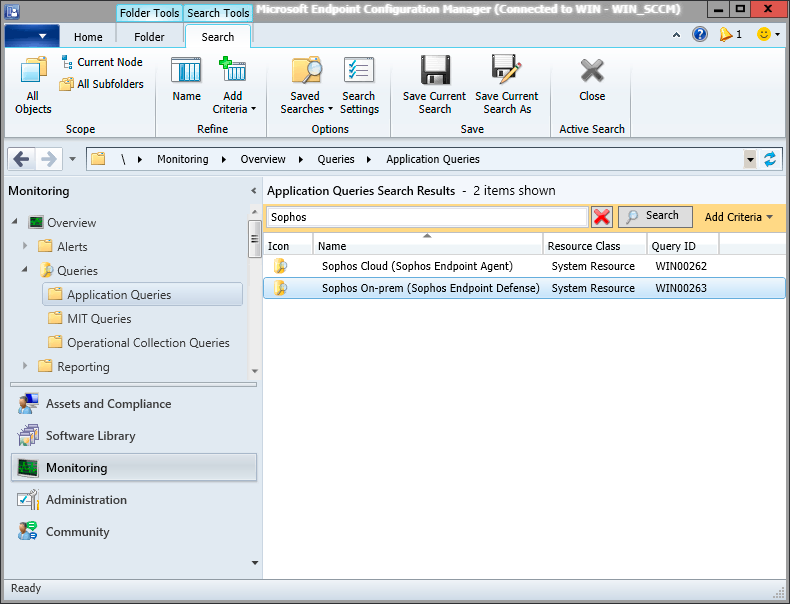Viewport: 790px width, 604px height.
Task: Sort by the Resource Class column header
Action: point(595,246)
